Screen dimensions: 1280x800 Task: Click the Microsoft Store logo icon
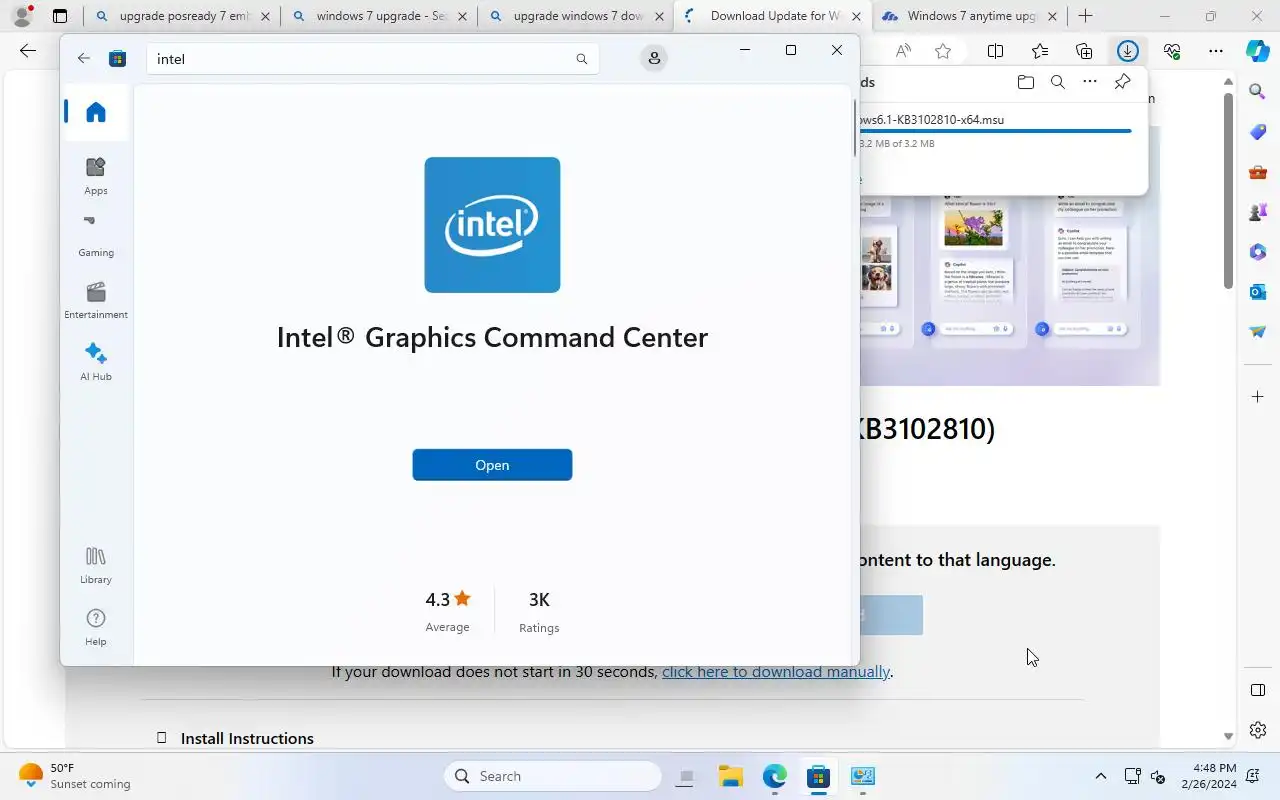coord(118,58)
